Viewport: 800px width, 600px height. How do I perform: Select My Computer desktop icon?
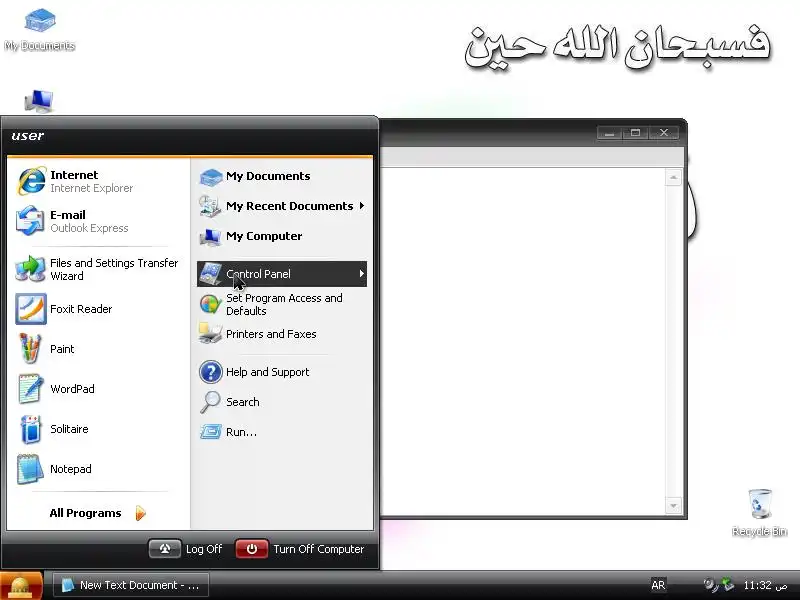click(x=39, y=101)
